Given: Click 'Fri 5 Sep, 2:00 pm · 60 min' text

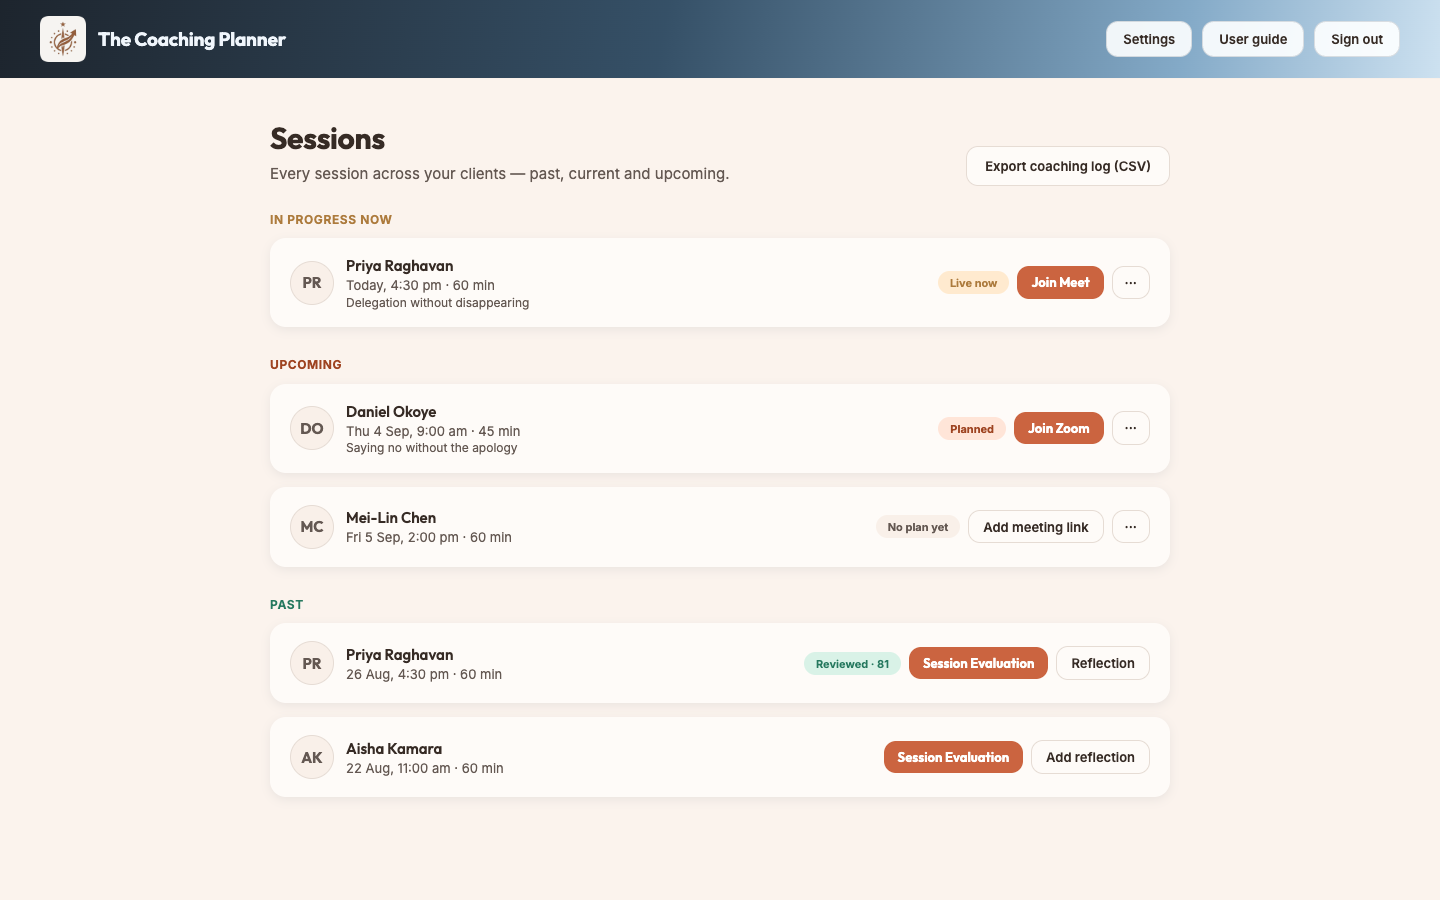Looking at the screenshot, I should pos(429,537).
